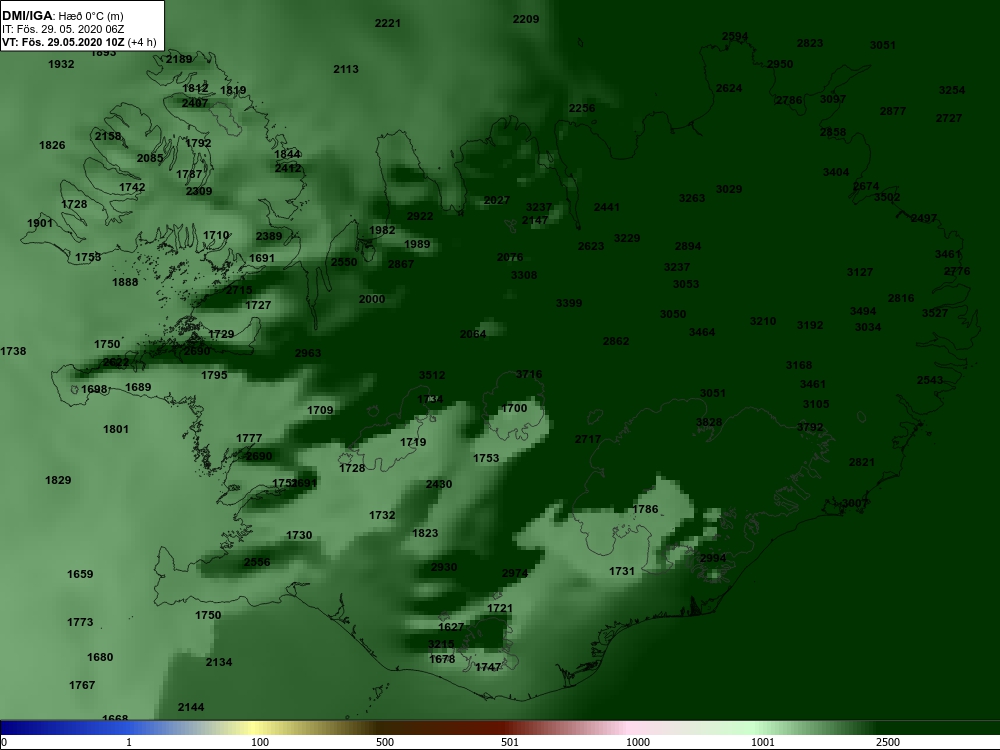
Task: Click the color scale label '1001'
Action: [x=763, y=742]
